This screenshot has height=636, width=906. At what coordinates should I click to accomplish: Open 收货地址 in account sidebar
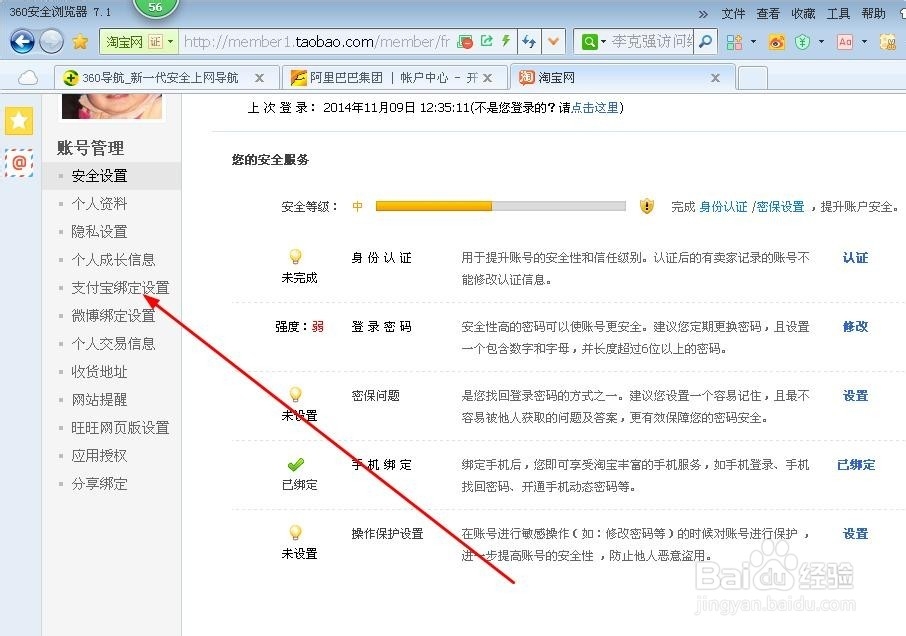99,371
